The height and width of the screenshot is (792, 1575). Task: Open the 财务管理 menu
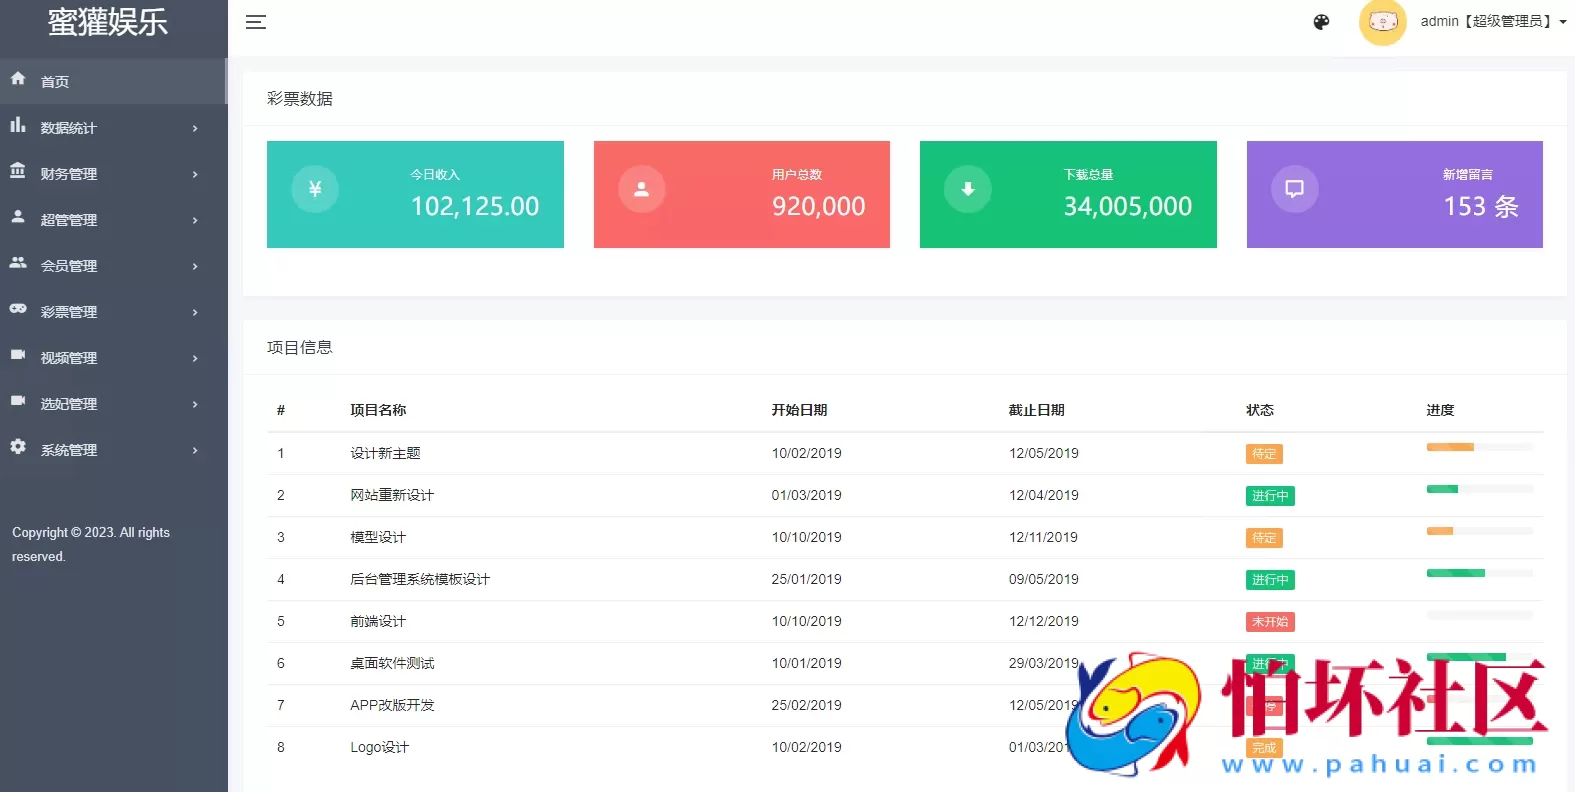click(x=113, y=174)
